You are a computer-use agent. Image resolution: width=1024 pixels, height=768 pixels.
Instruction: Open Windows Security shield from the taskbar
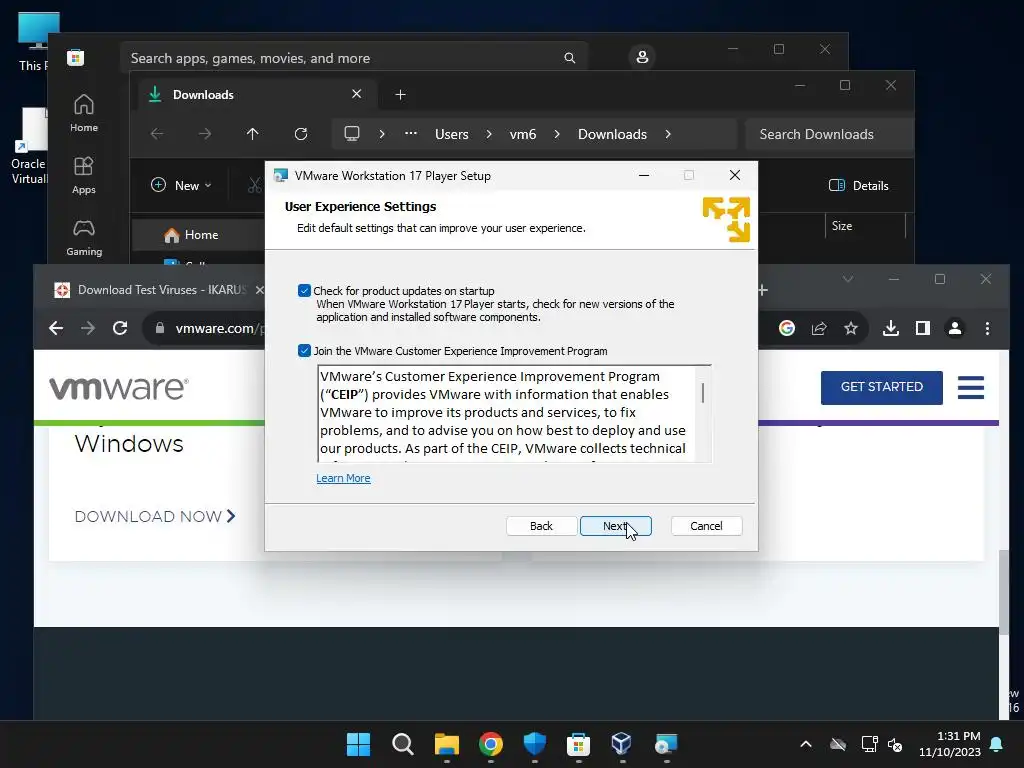(534, 744)
